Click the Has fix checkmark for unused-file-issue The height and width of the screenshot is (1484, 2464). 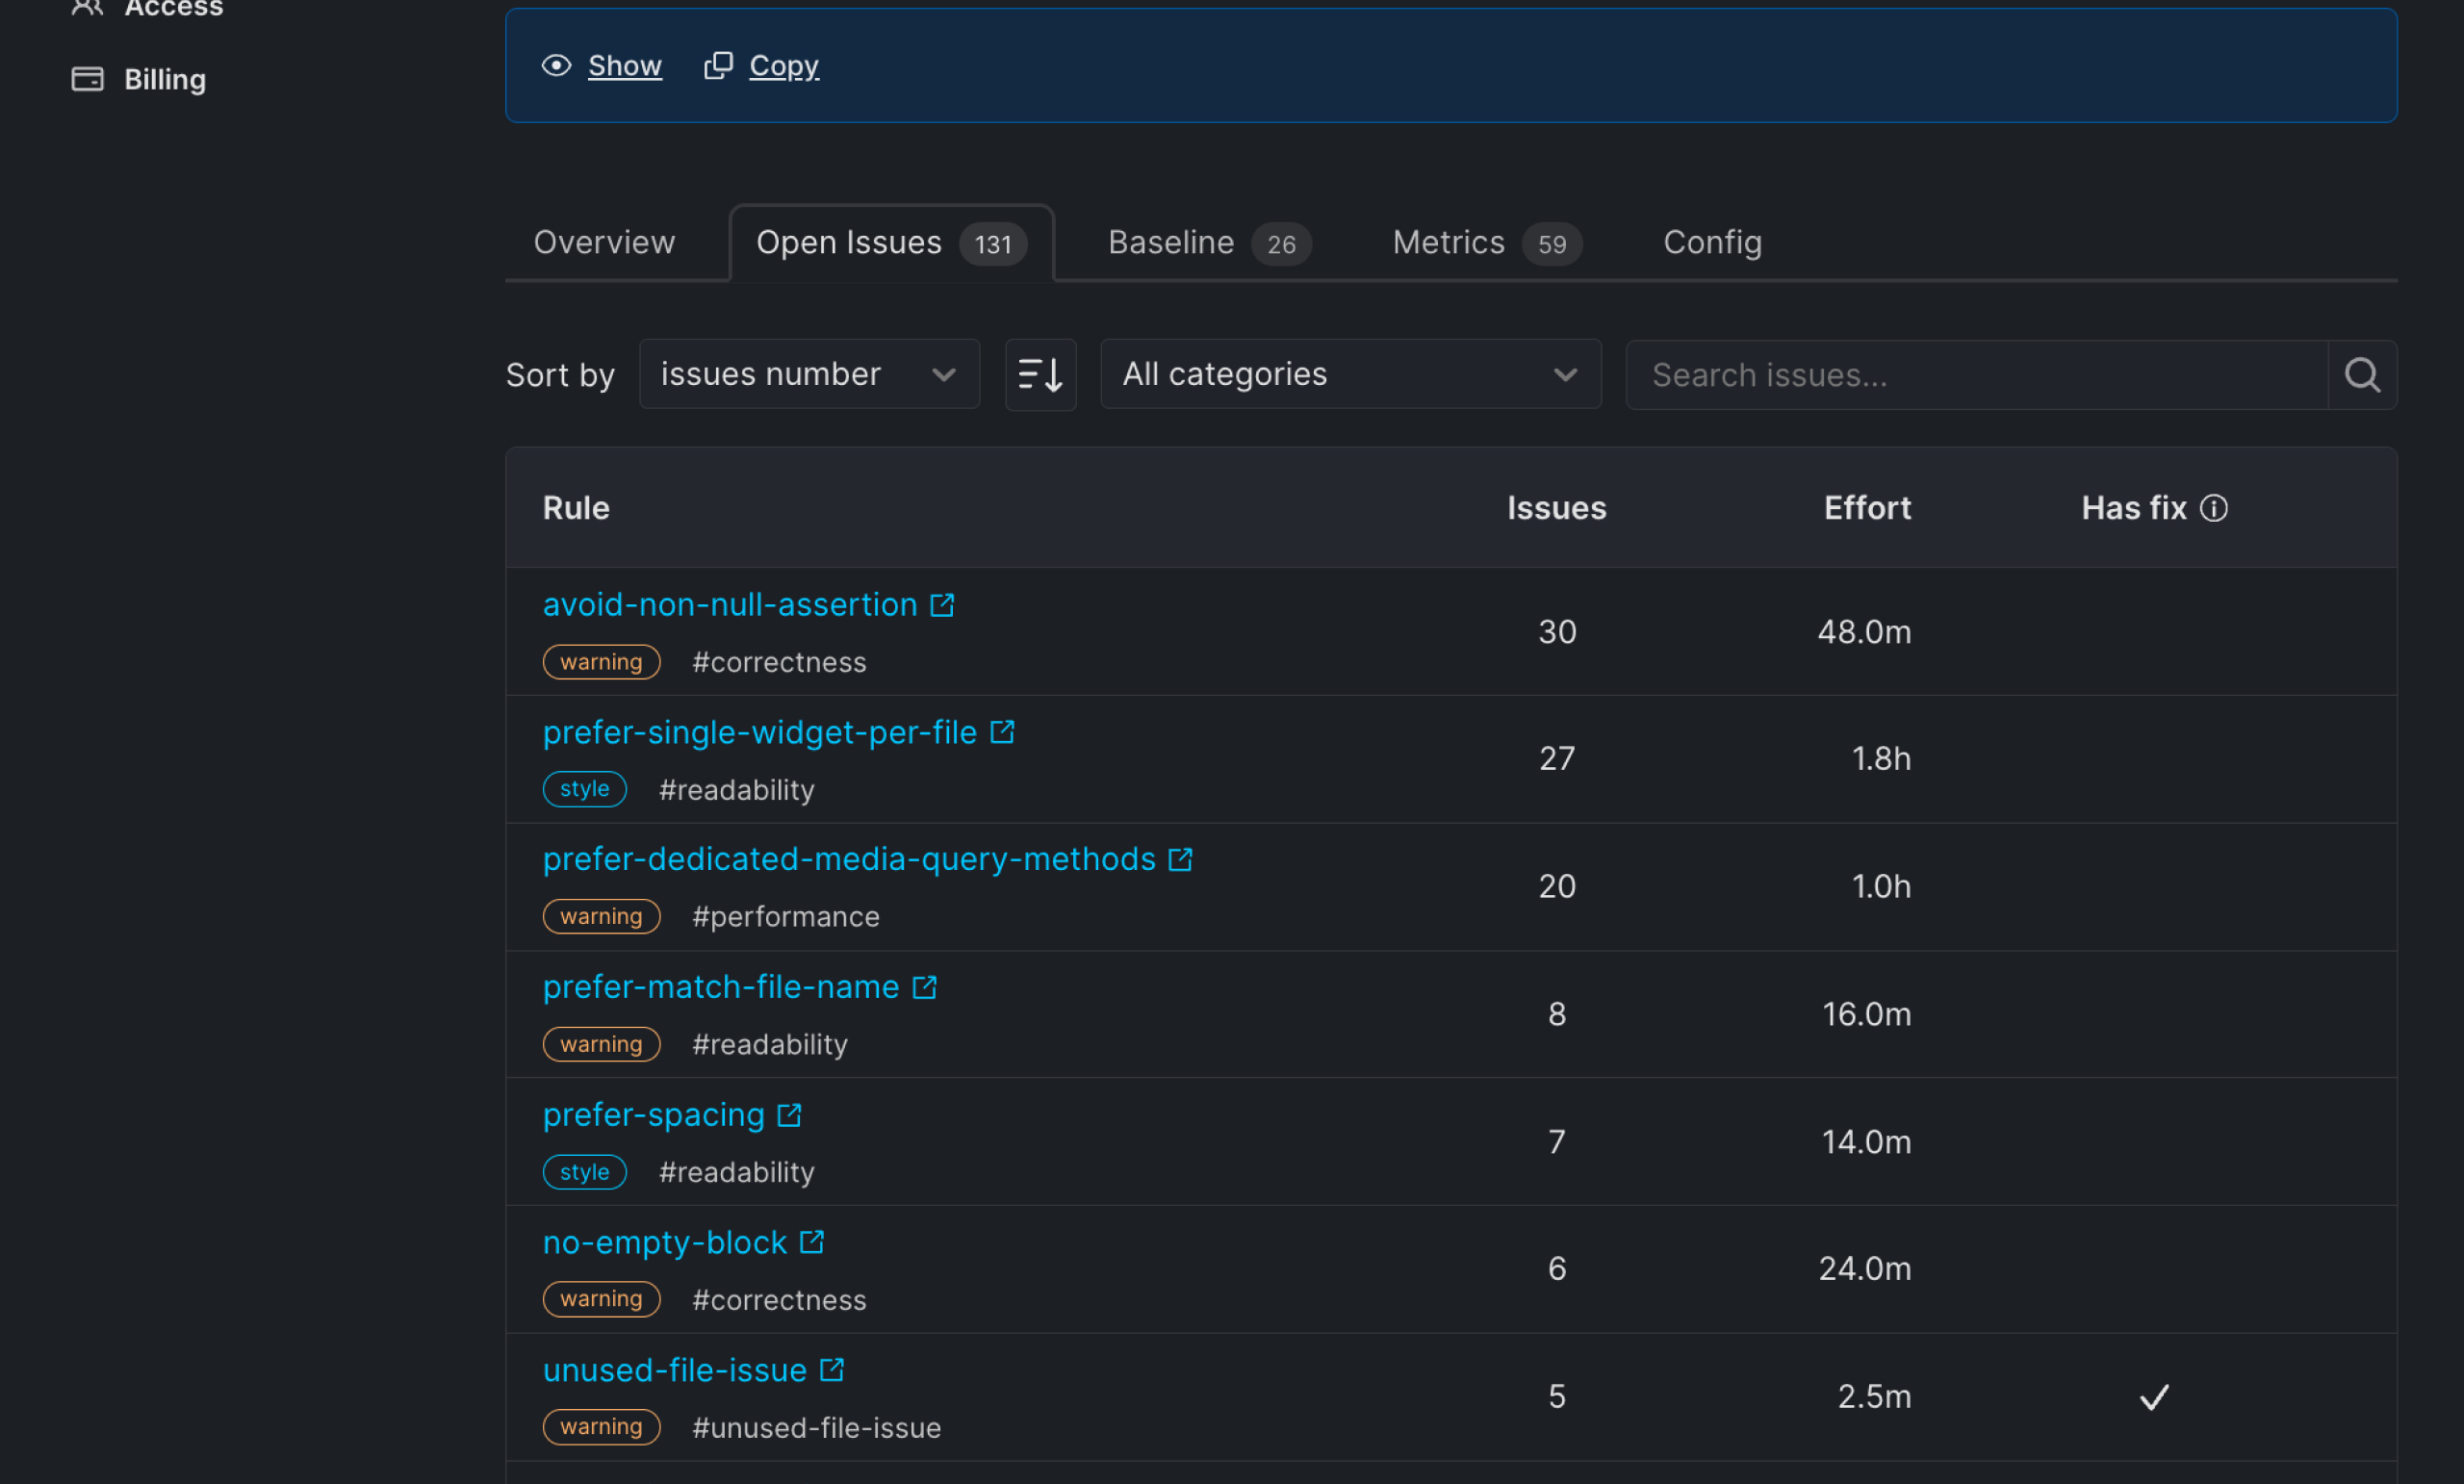click(2154, 1397)
